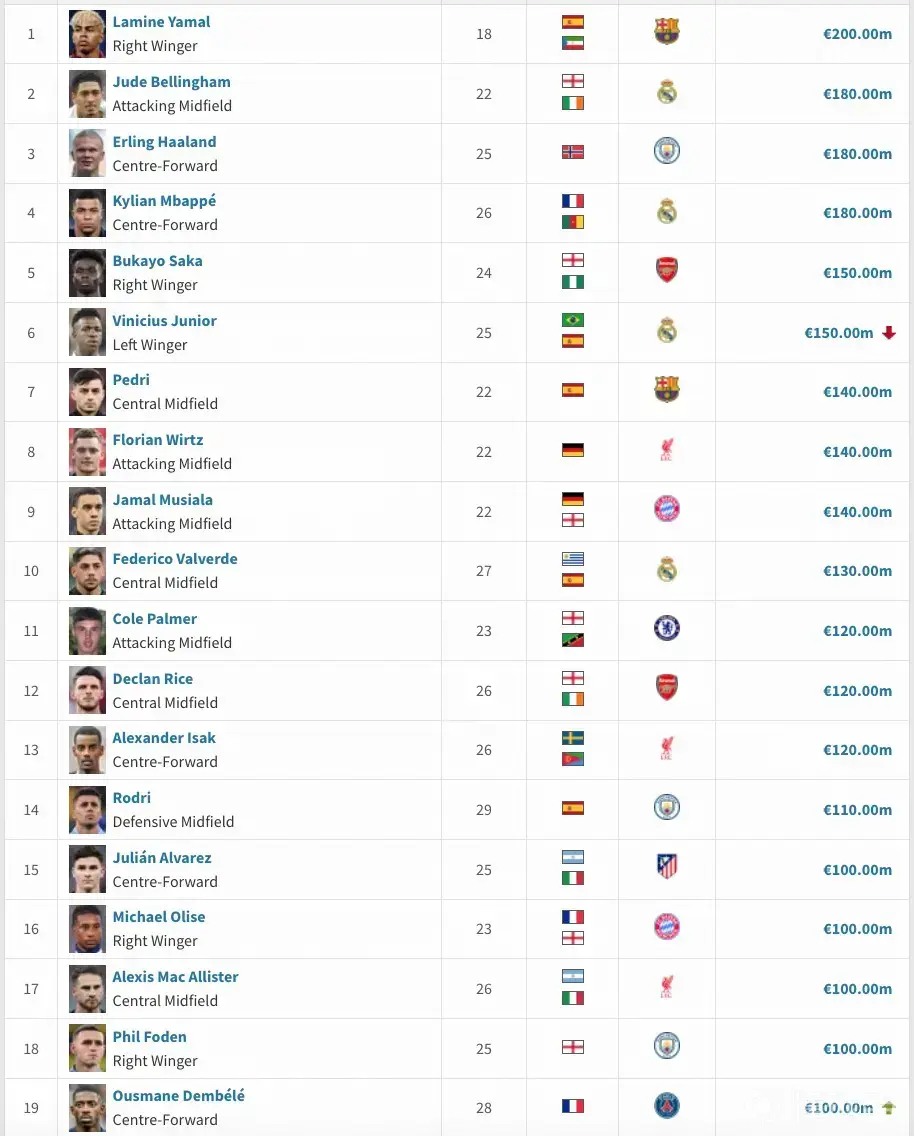Click Federico Valverde's player photo
Image resolution: width=914 pixels, height=1136 pixels.
[87, 571]
